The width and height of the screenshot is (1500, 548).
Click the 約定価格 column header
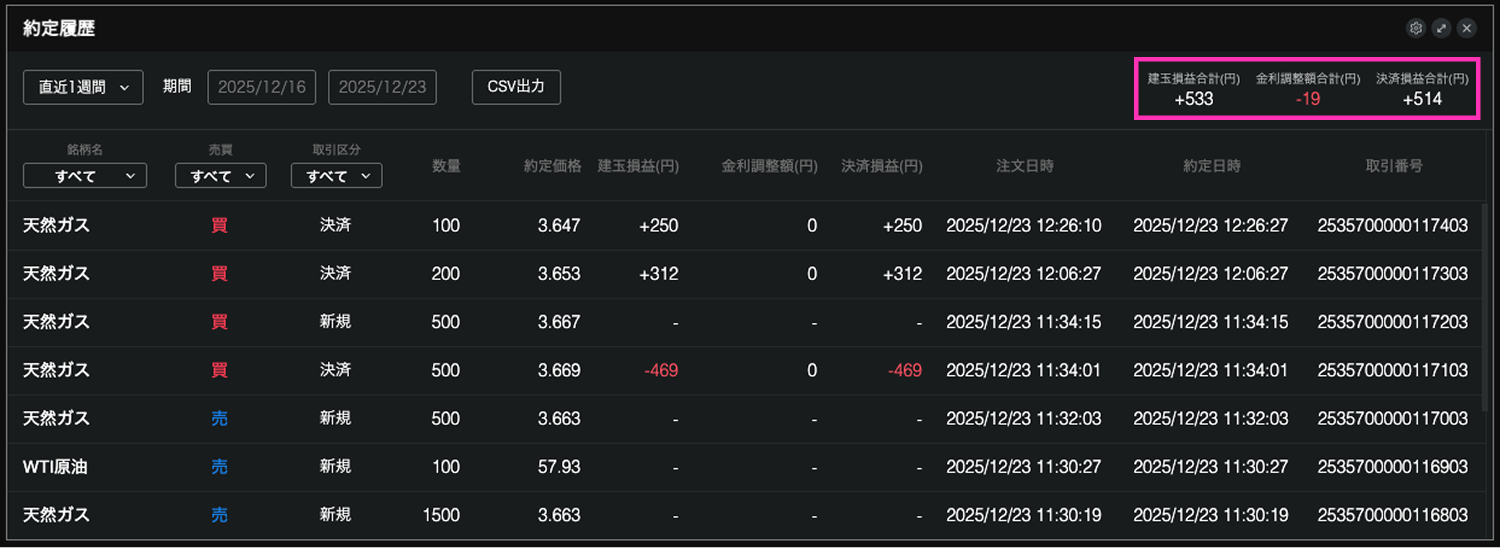552,166
